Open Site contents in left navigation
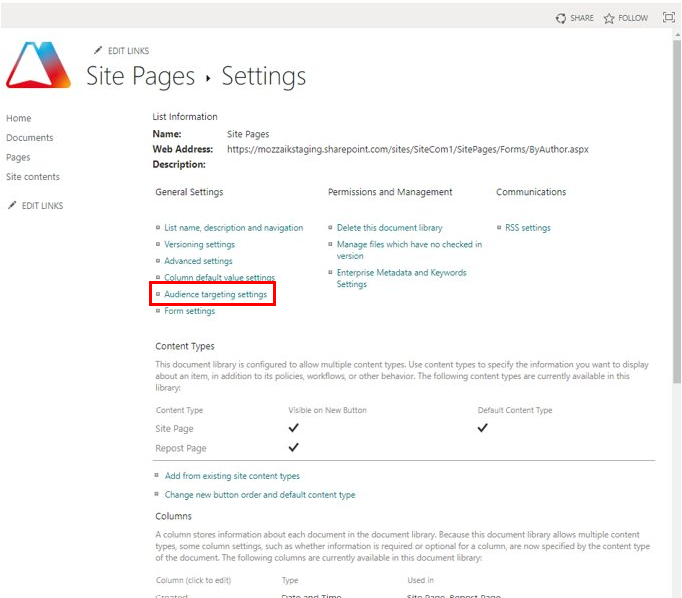Screen dimensions: 682x598 click(x=33, y=177)
